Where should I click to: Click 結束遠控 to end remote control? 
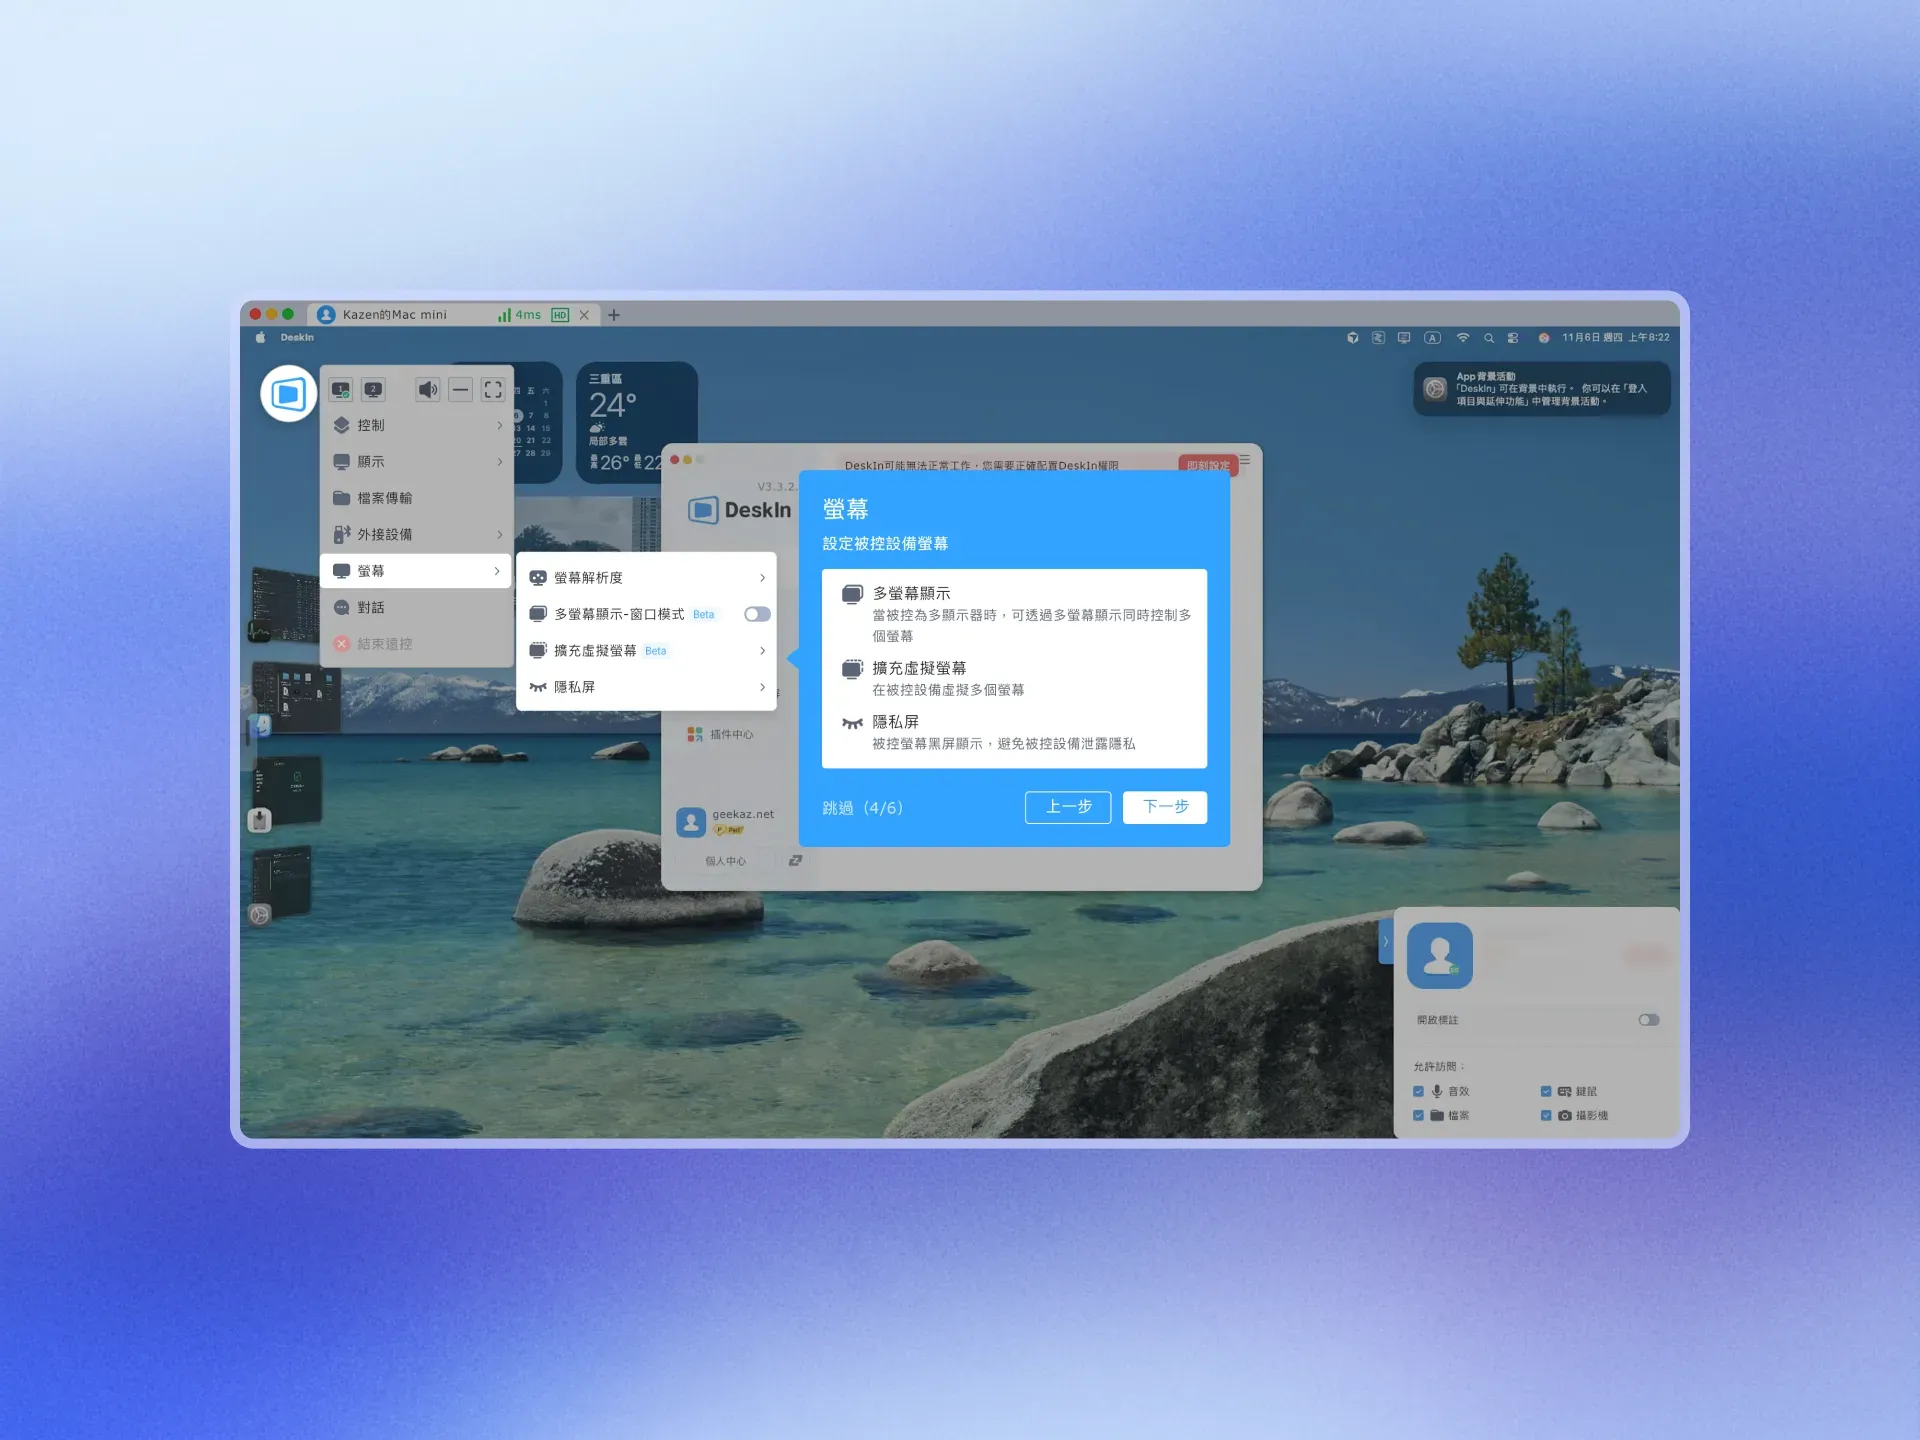click(x=416, y=644)
